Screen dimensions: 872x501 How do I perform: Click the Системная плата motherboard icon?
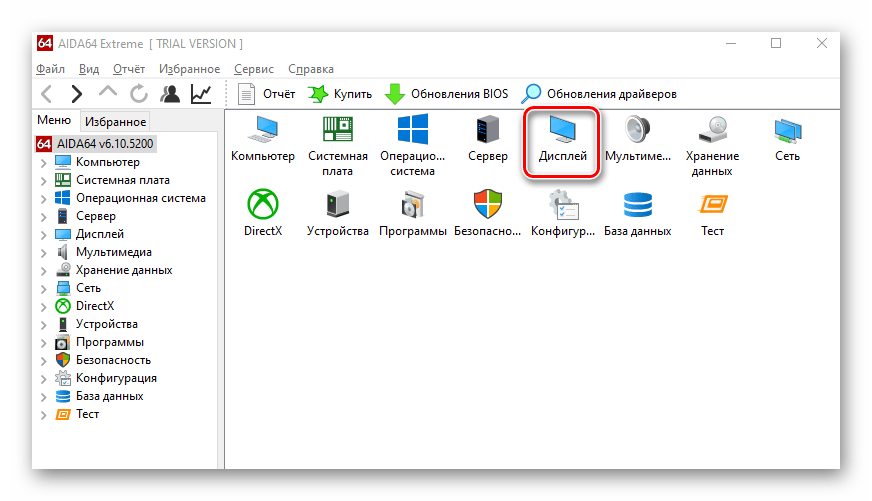pos(337,131)
